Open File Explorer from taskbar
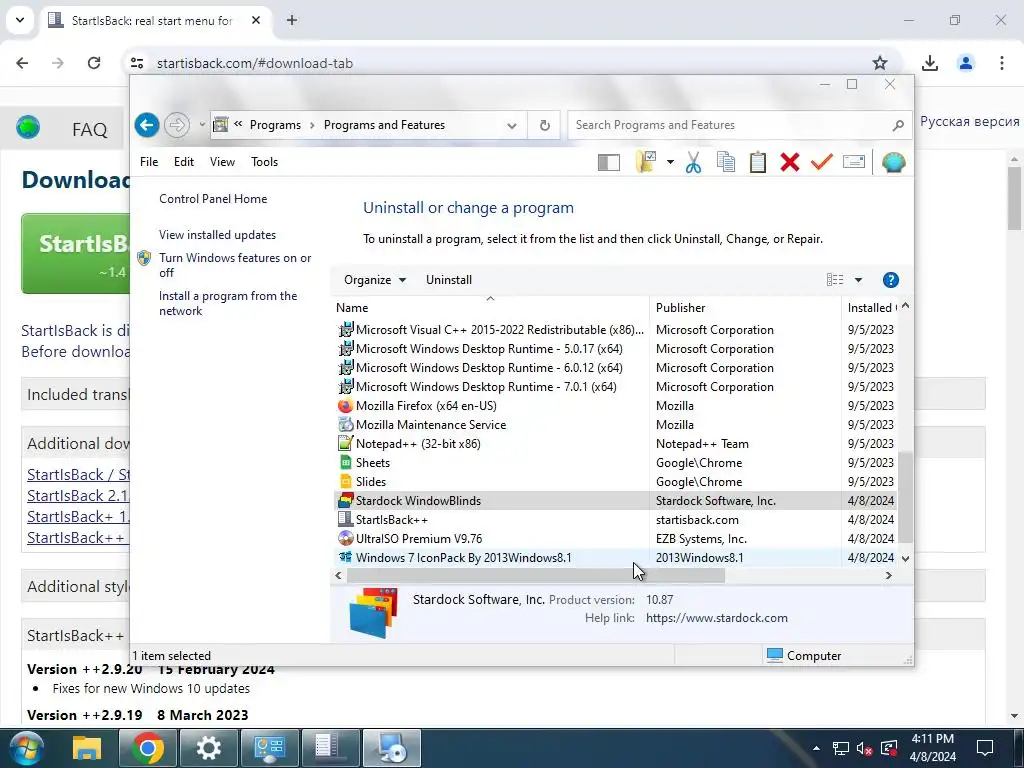The height and width of the screenshot is (768, 1024). [86, 748]
